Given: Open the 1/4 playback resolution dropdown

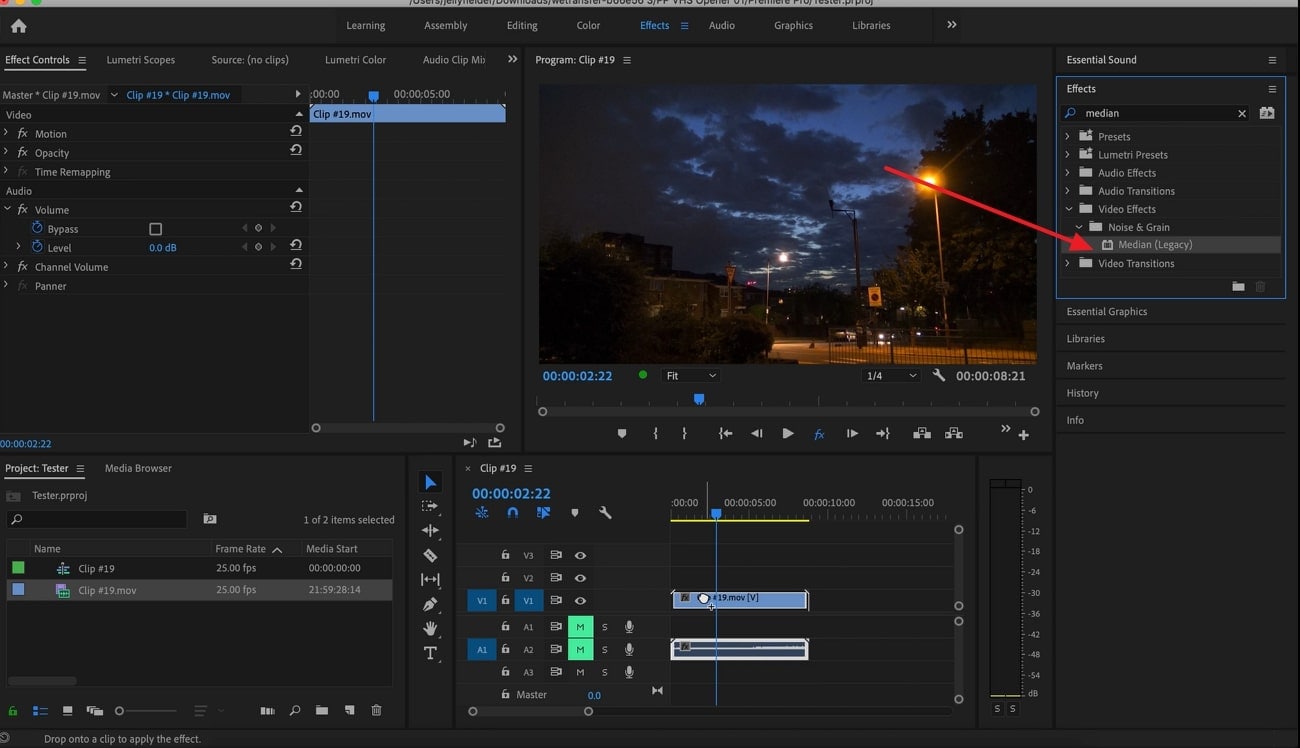Looking at the screenshot, I should tap(891, 376).
